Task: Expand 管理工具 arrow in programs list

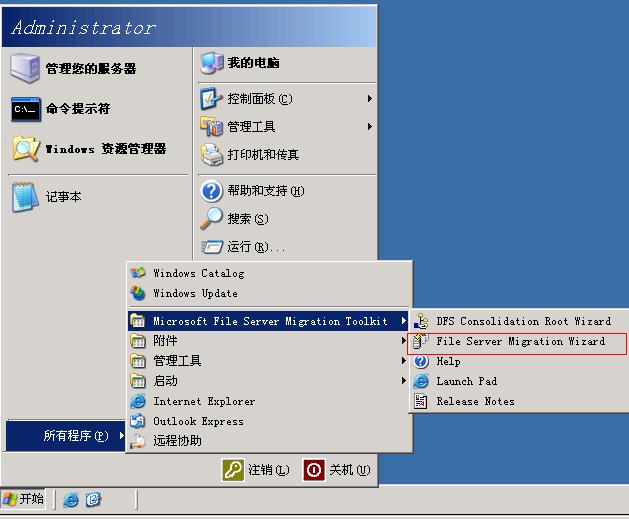Action: pos(403,361)
